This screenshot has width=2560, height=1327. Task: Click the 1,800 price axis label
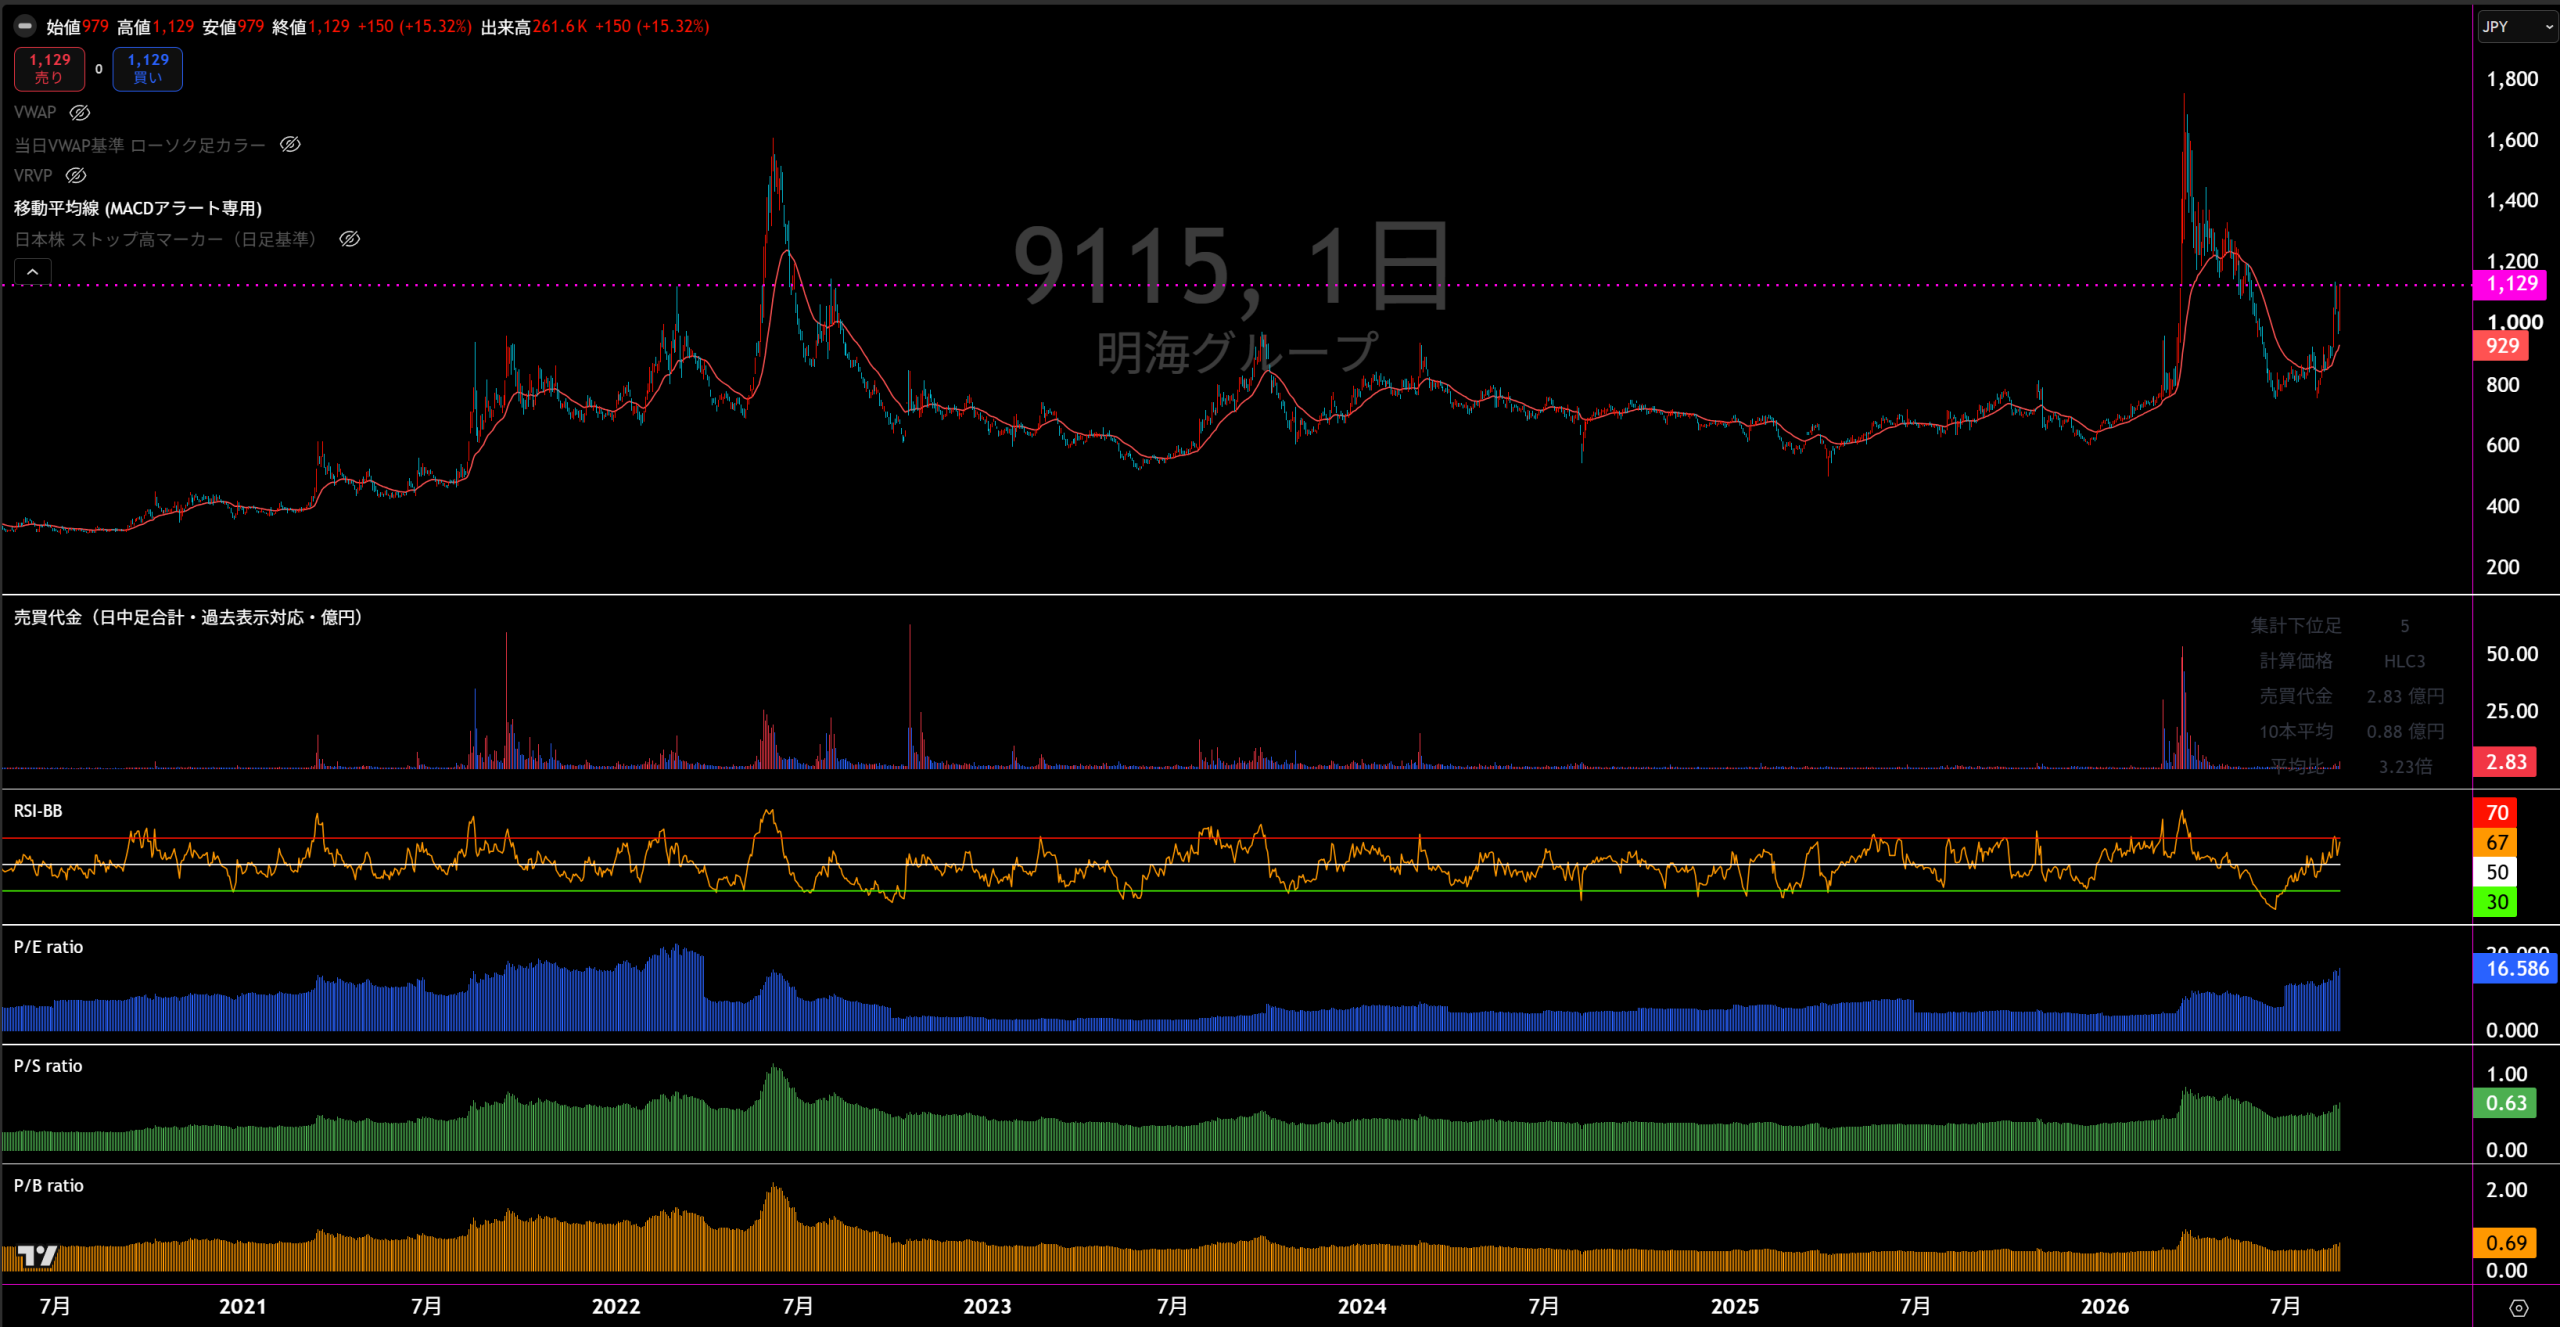(2512, 80)
